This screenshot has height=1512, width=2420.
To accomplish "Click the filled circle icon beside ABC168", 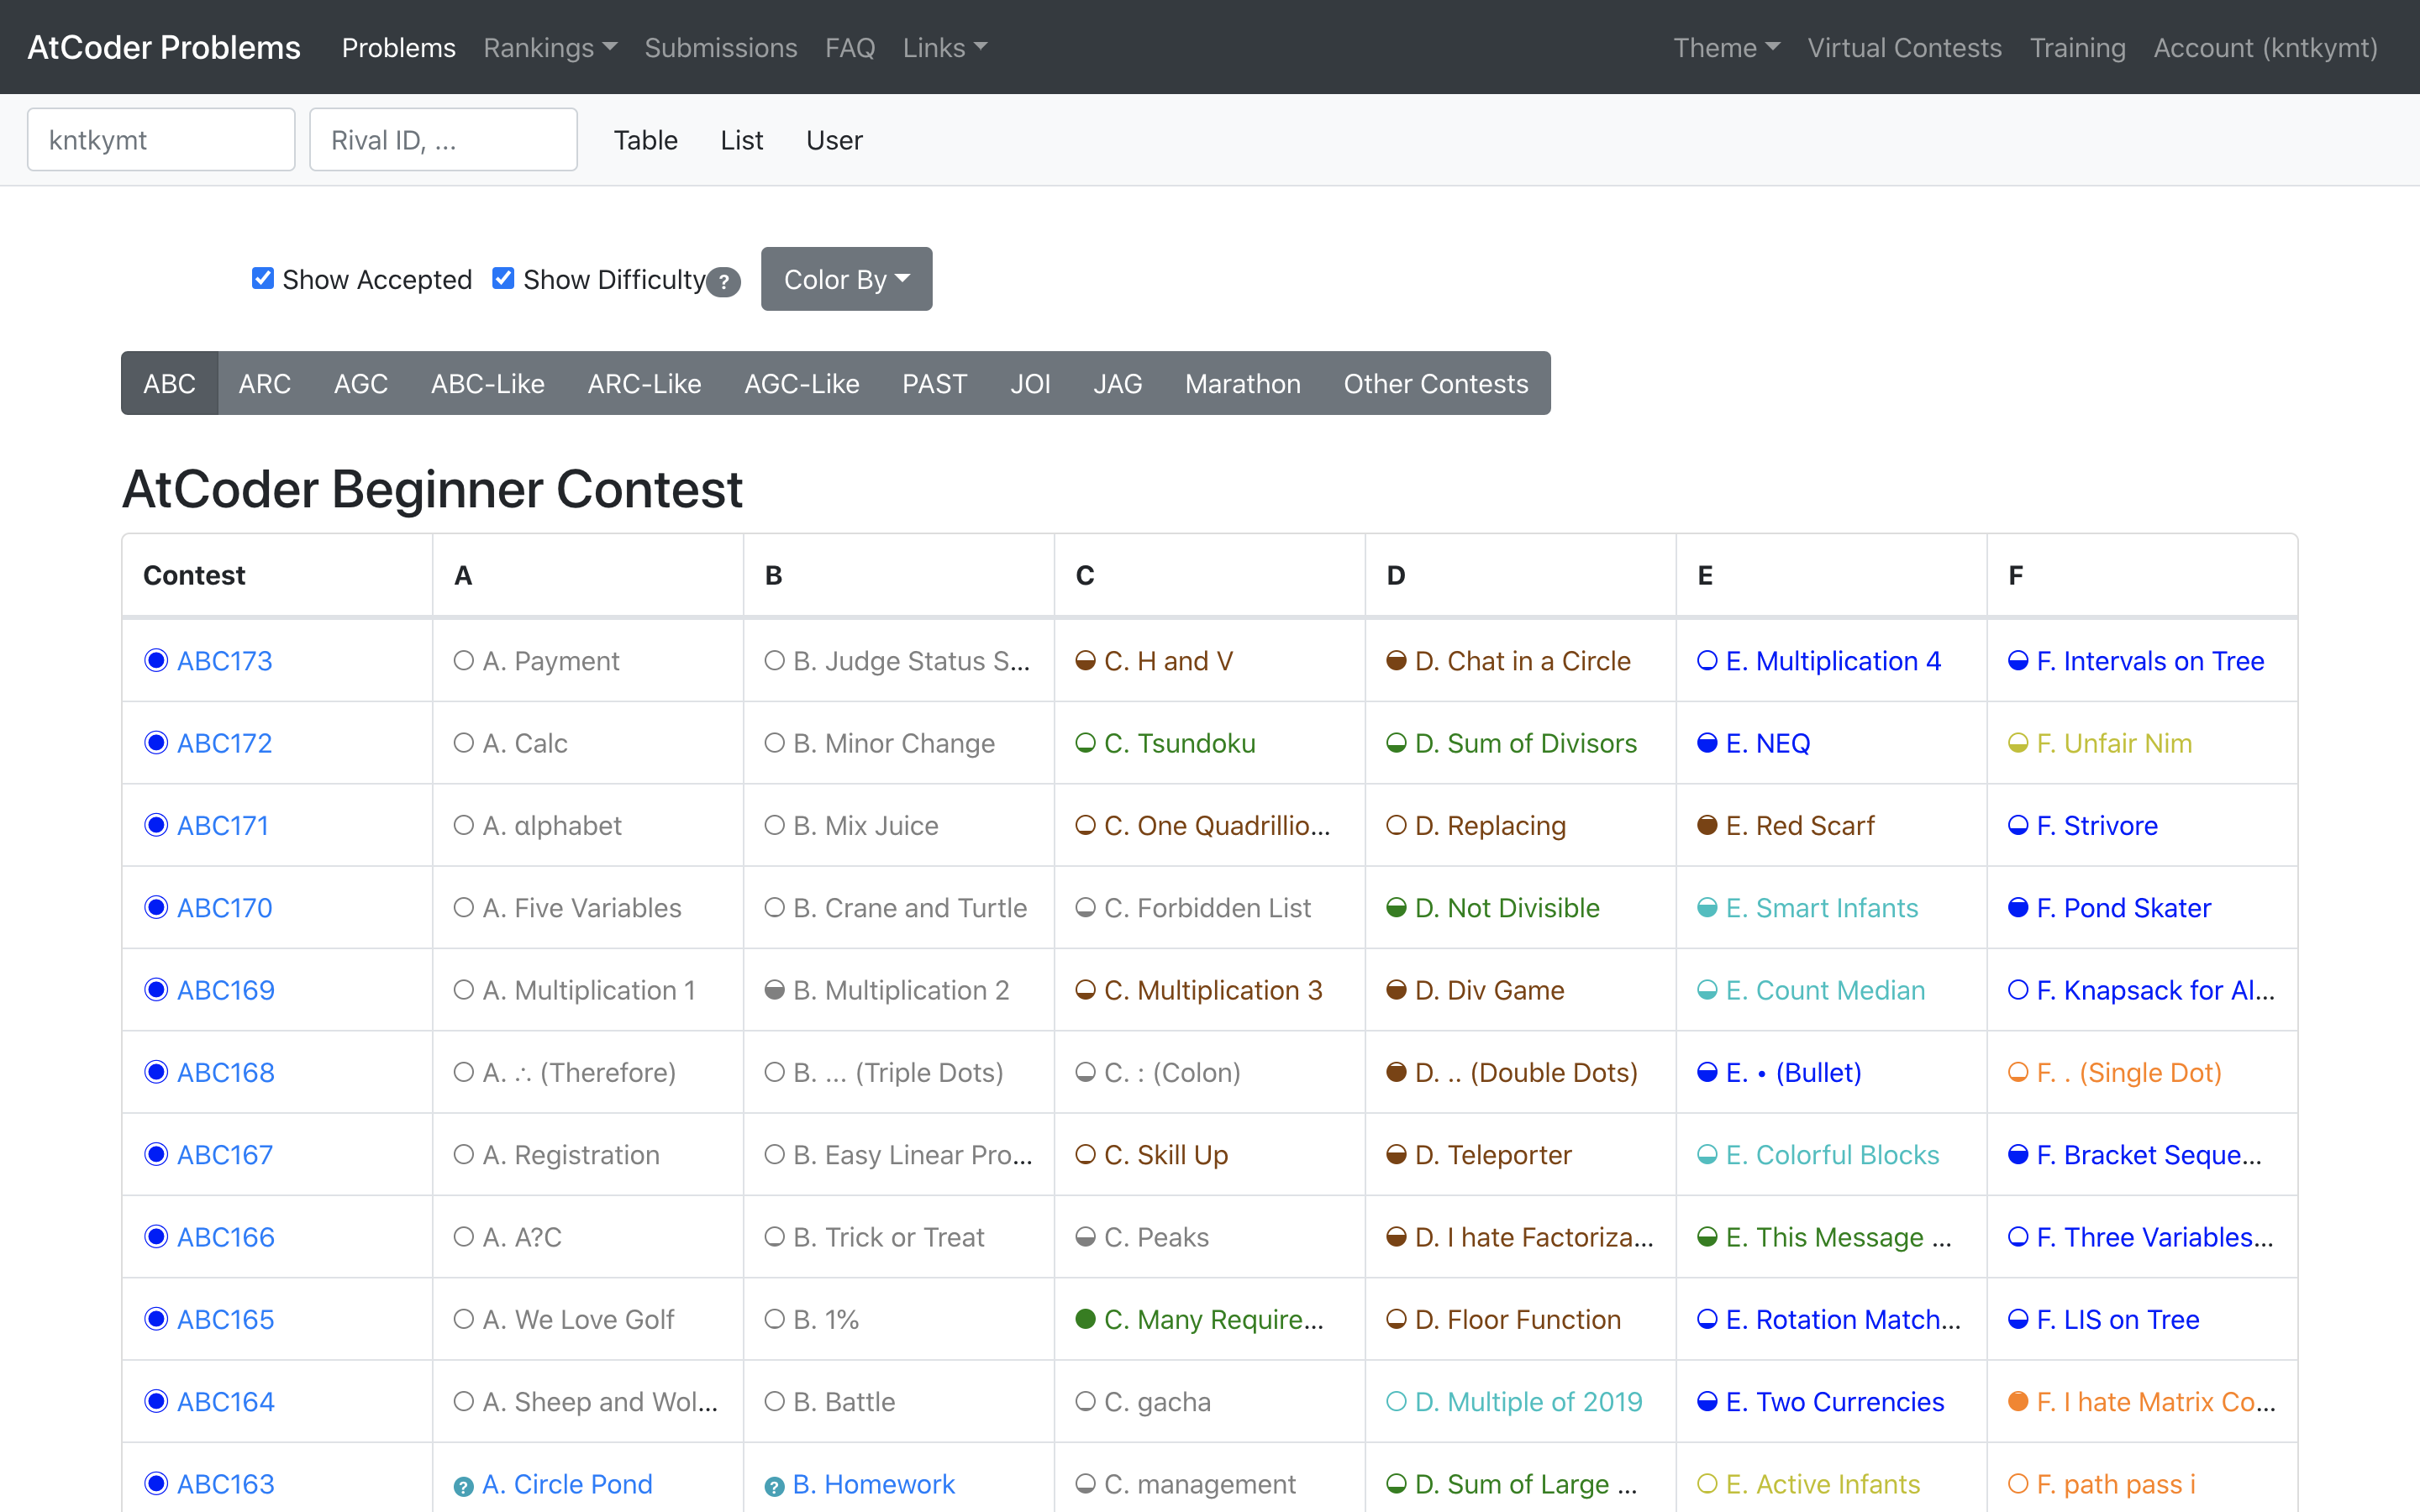I will (x=156, y=1072).
